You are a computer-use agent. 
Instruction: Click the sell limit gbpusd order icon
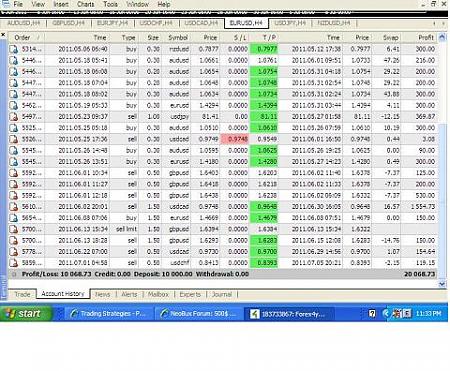coord(14,229)
